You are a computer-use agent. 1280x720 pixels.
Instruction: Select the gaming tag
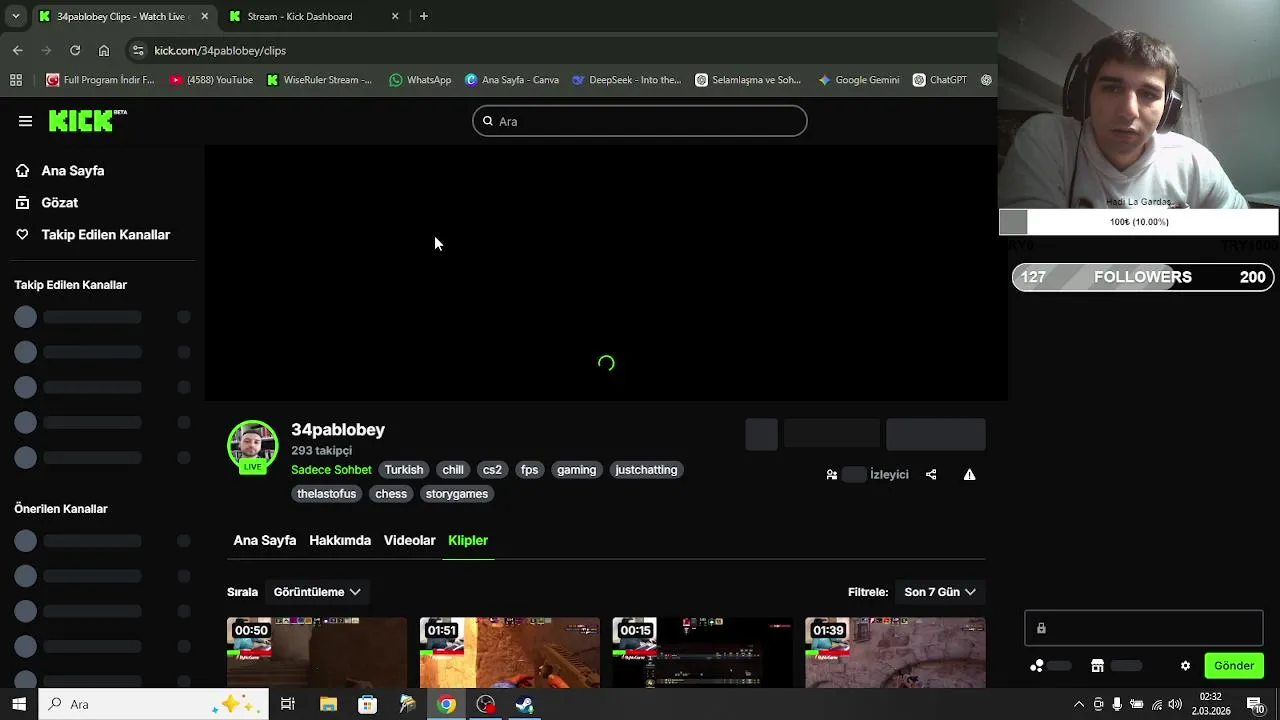(x=576, y=470)
